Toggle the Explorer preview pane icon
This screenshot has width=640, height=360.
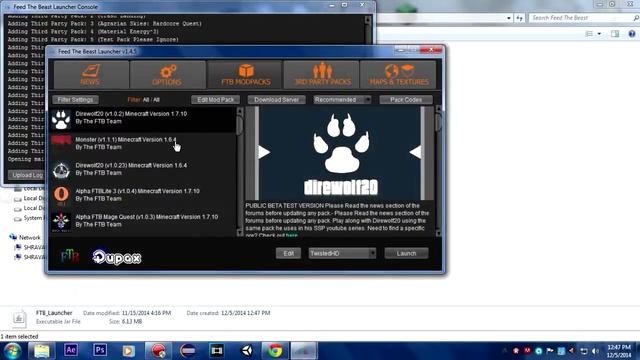coord(615,34)
